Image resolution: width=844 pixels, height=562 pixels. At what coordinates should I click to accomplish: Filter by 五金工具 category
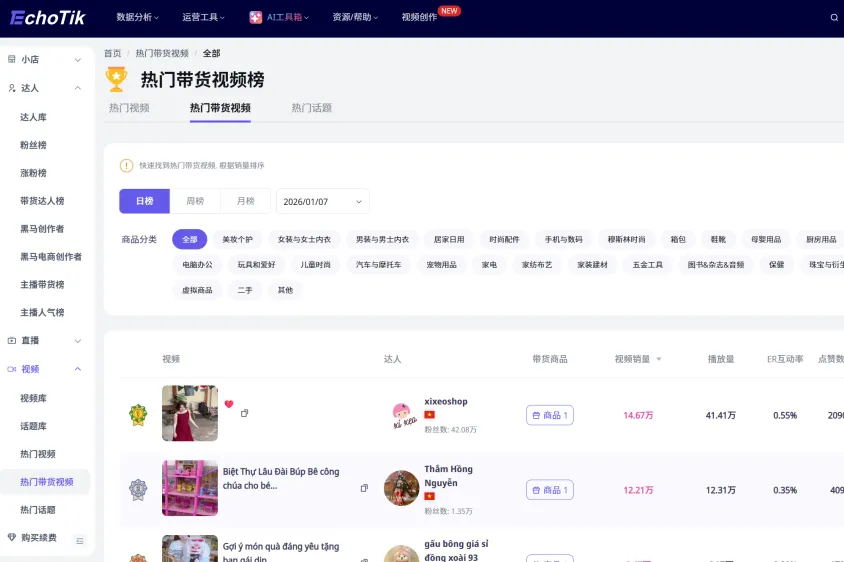648,264
